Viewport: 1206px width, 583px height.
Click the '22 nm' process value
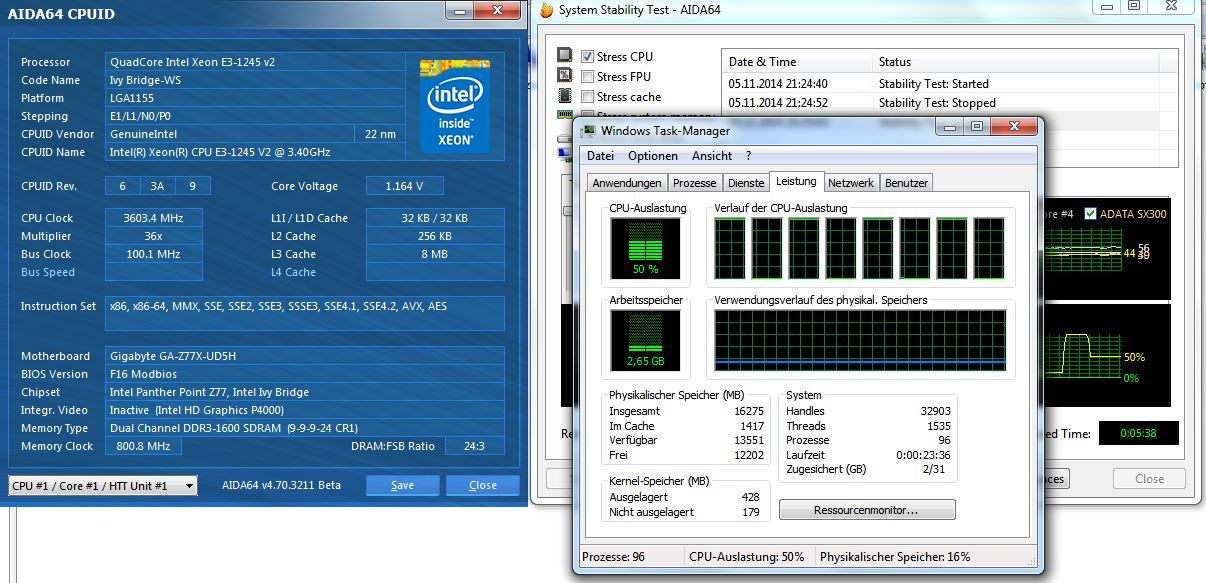(380, 134)
